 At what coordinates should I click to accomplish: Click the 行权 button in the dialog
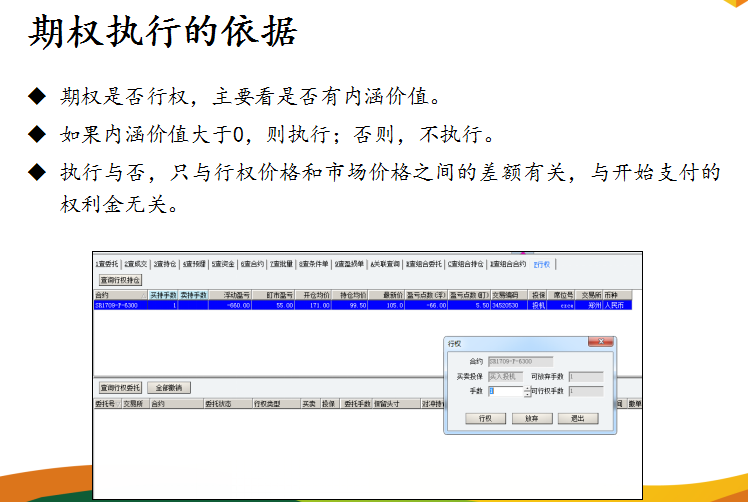(x=485, y=418)
